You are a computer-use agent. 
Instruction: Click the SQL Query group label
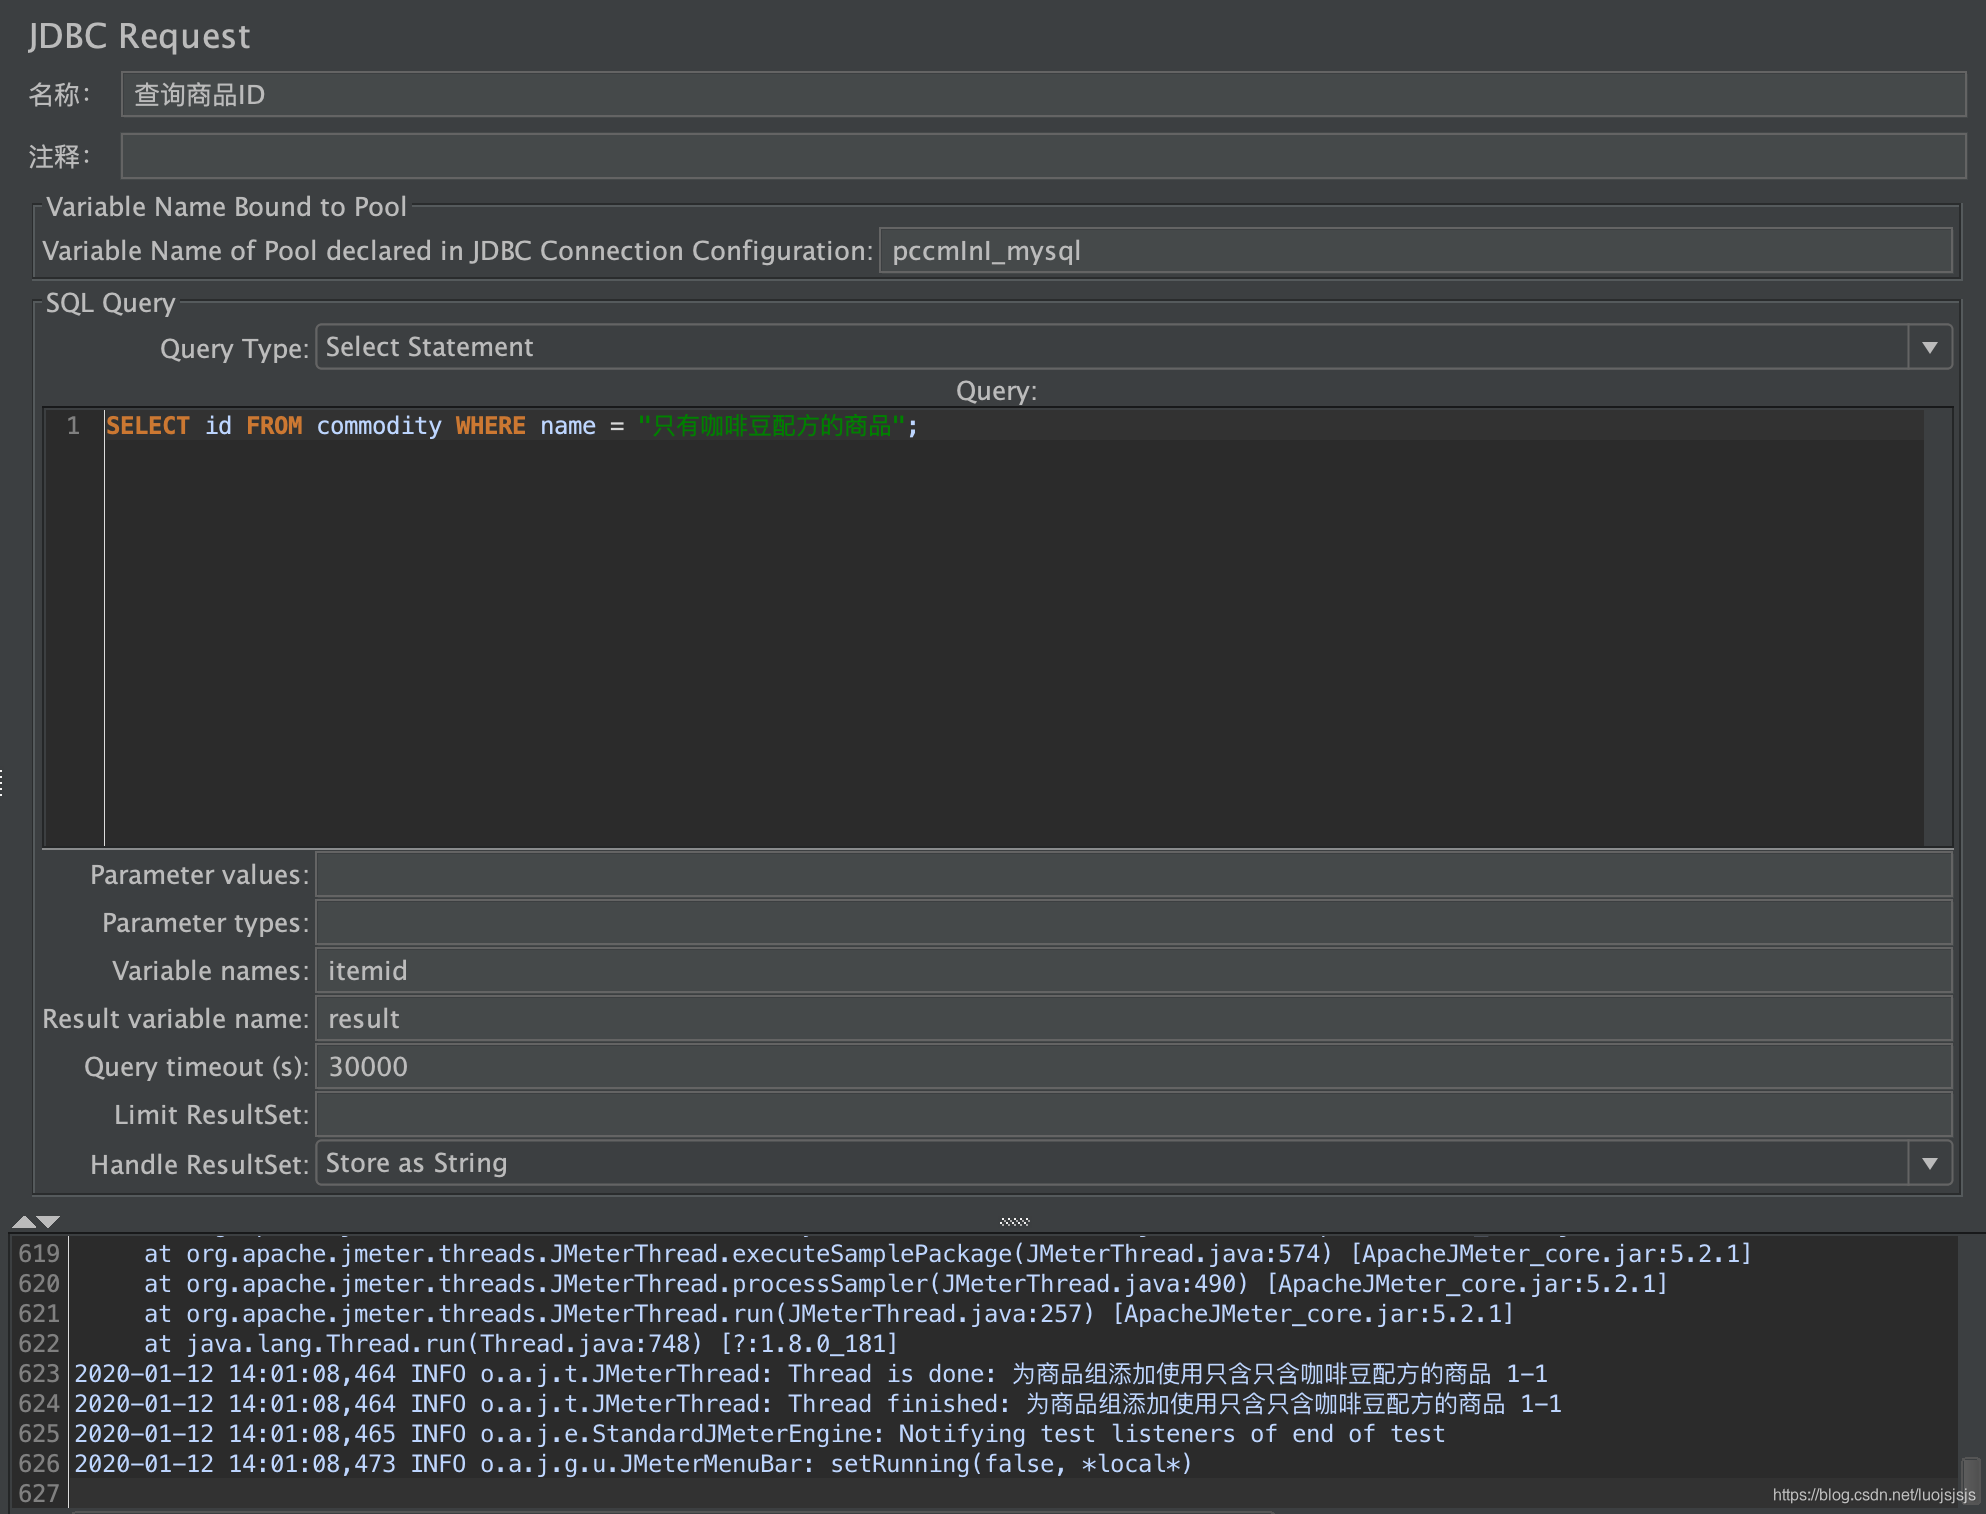click(110, 303)
